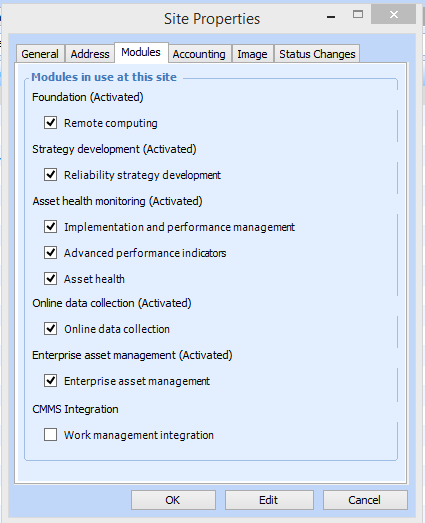This screenshot has width=425, height=523.
Task: Open the Address tab
Action: [x=90, y=54]
